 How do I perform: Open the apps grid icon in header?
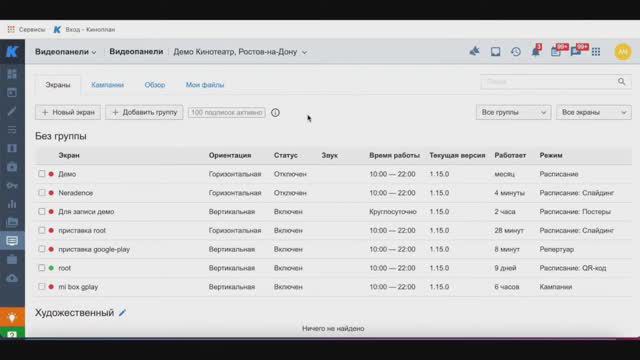pos(596,52)
